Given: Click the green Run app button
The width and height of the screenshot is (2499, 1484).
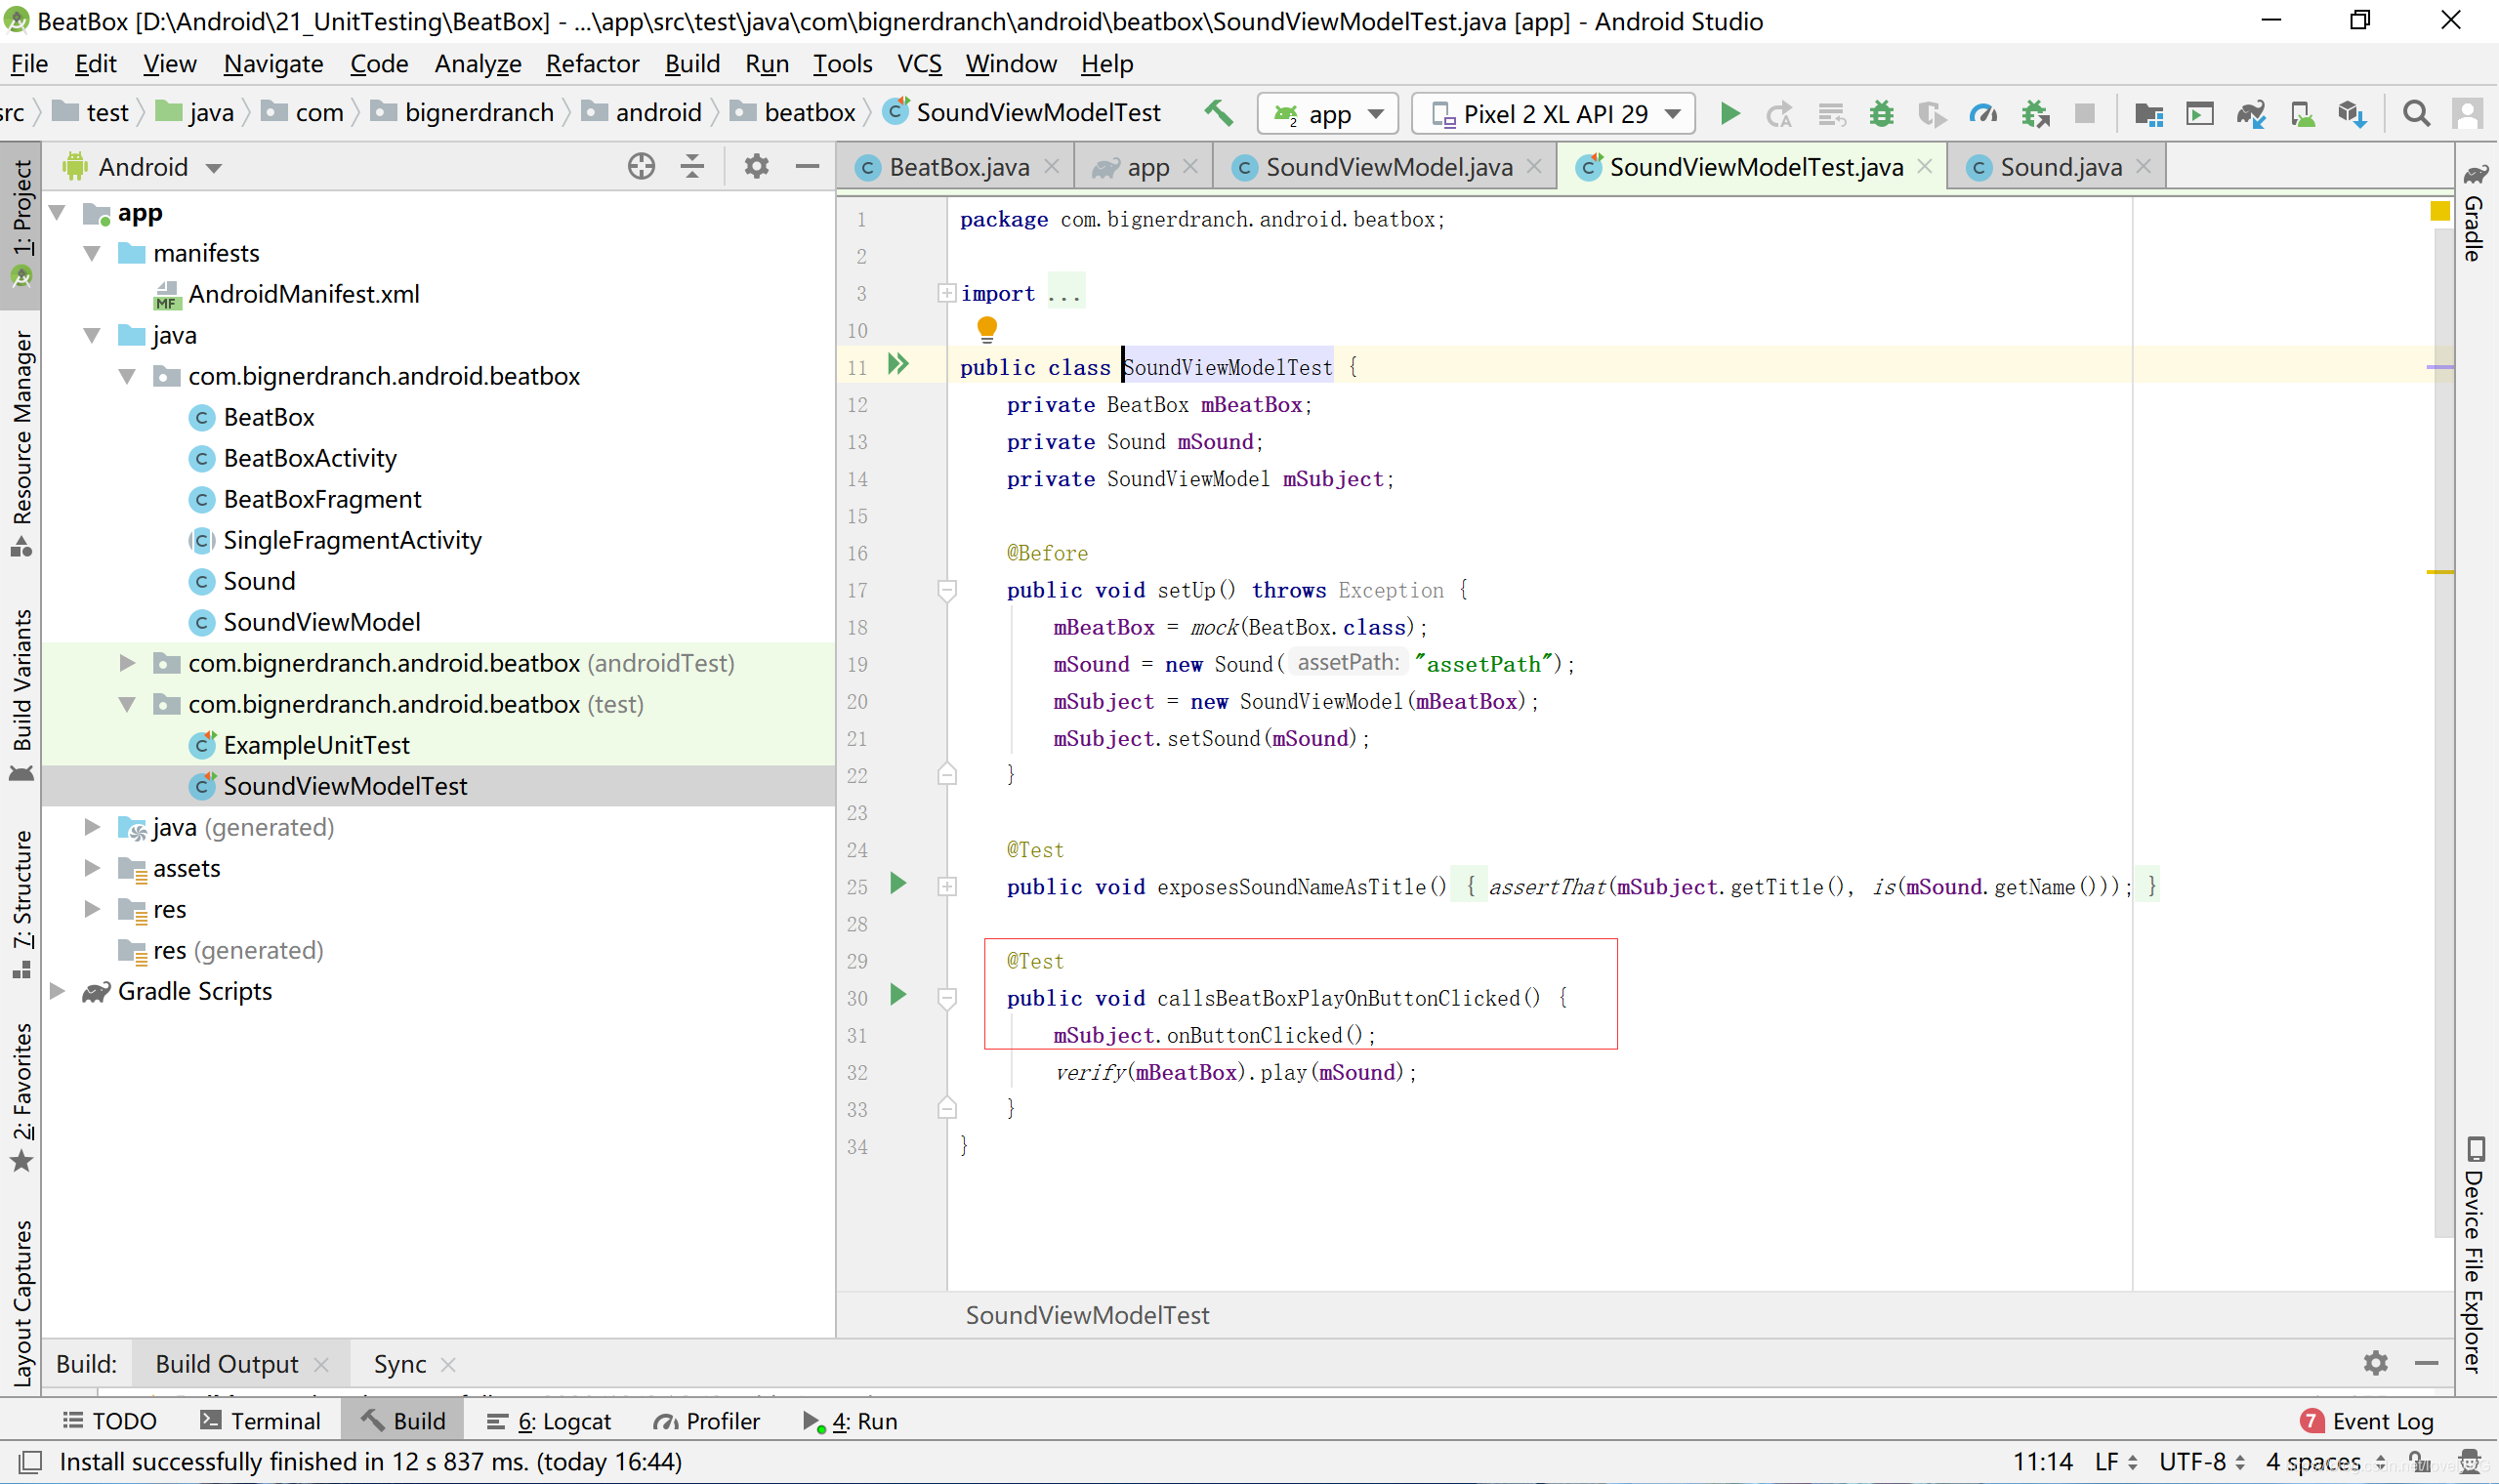Looking at the screenshot, I should point(1730,114).
